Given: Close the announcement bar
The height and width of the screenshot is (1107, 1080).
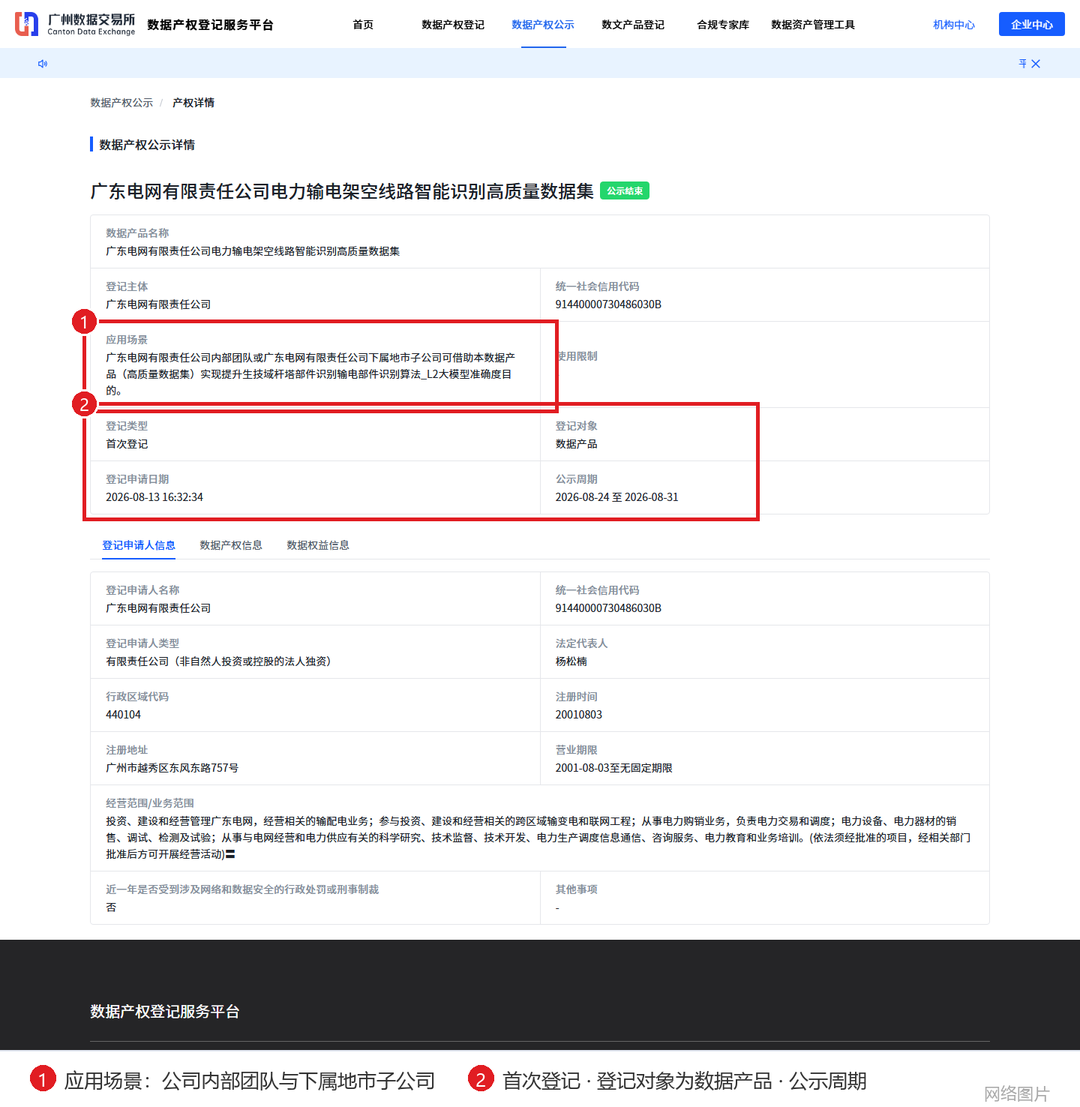Looking at the screenshot, I should pyautogui.click(x=1036, y=64).
